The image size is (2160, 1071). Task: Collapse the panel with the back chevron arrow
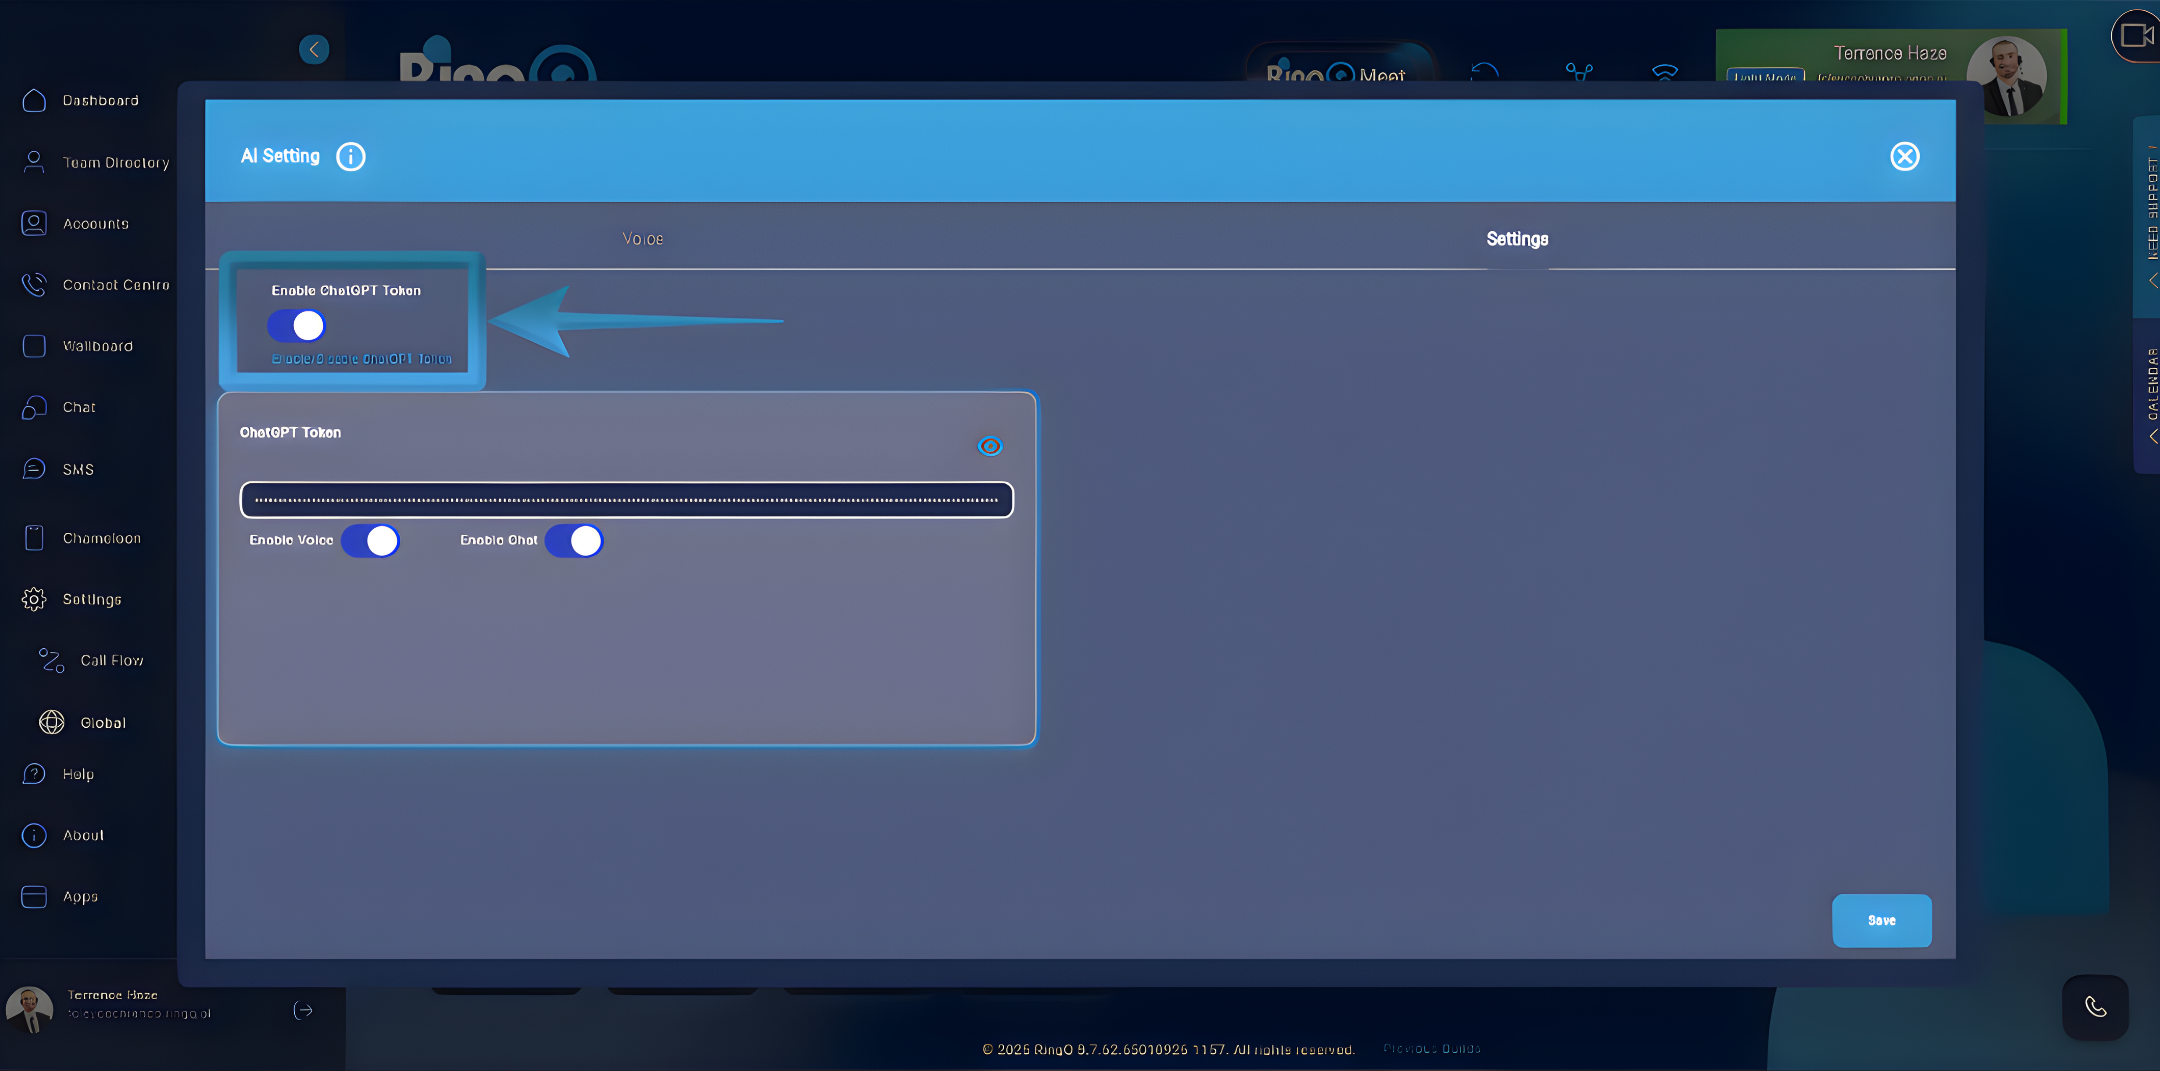[313, 48]
